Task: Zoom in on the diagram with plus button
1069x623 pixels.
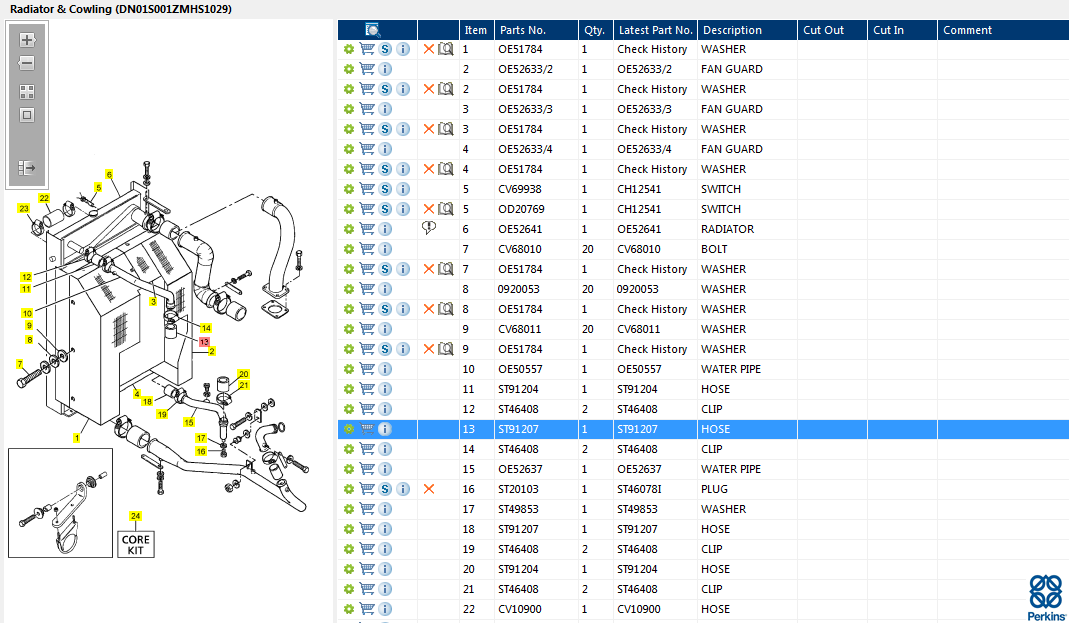Action: point(27,40)
